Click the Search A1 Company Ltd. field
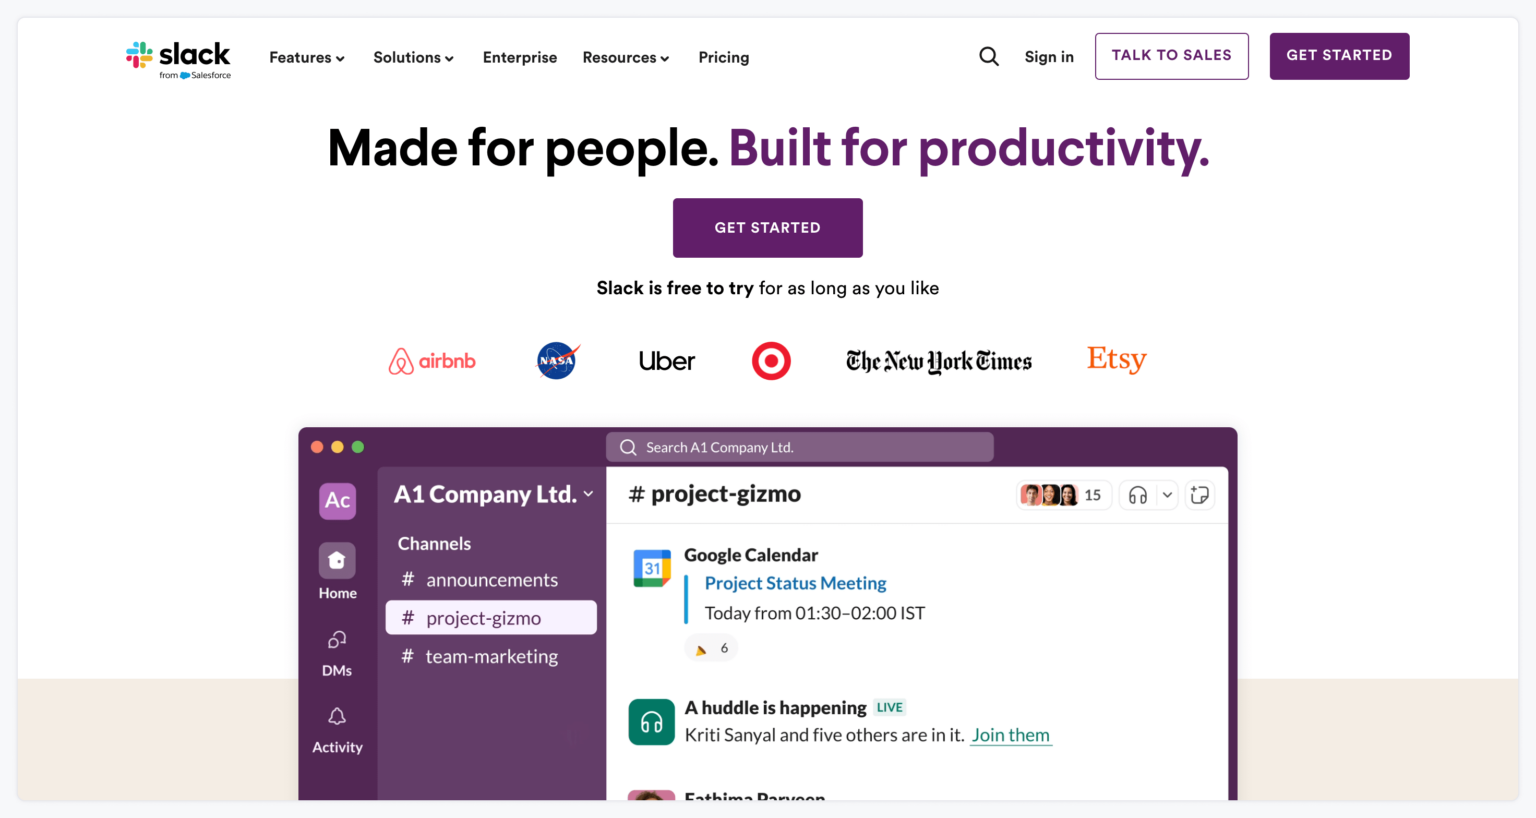 tap(799, 447)
